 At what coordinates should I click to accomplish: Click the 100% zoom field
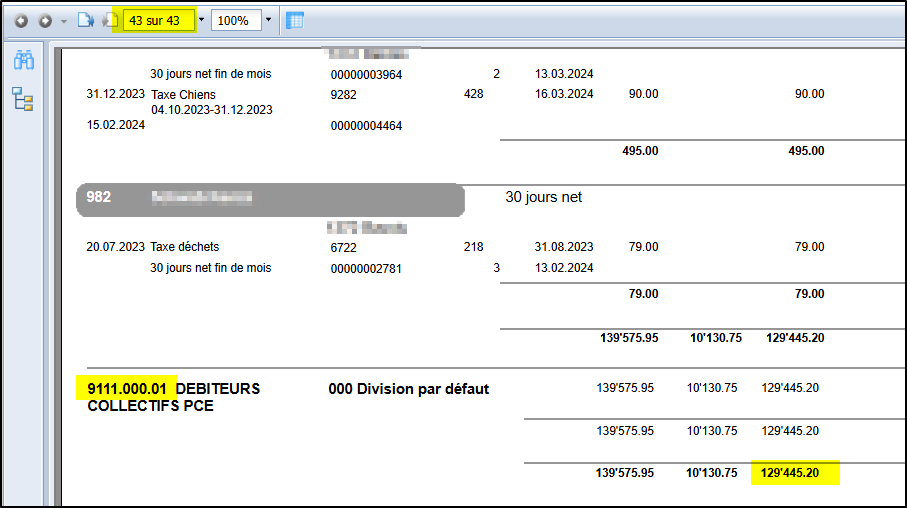click(236, 21)
